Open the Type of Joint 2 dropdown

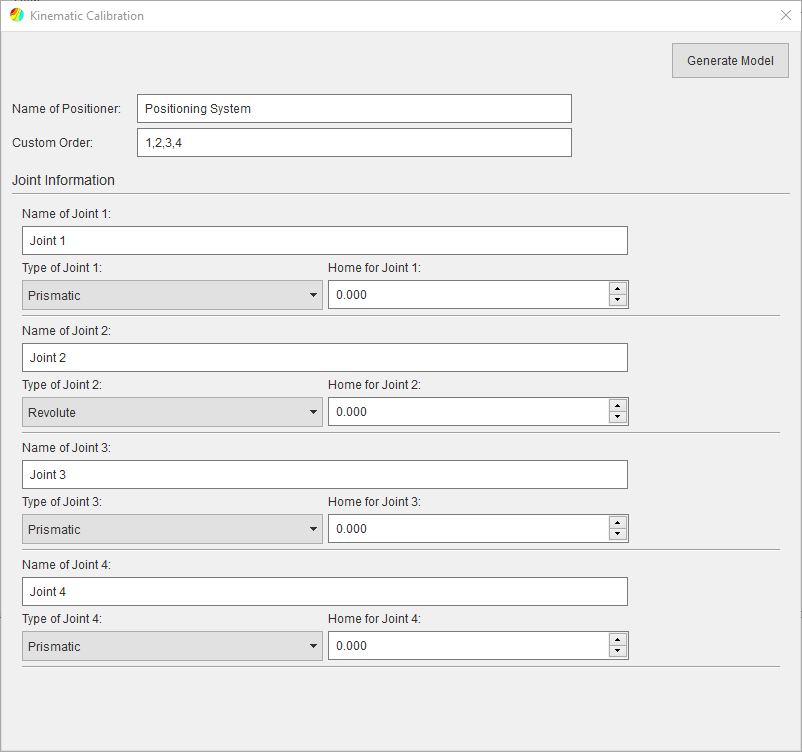172,412
